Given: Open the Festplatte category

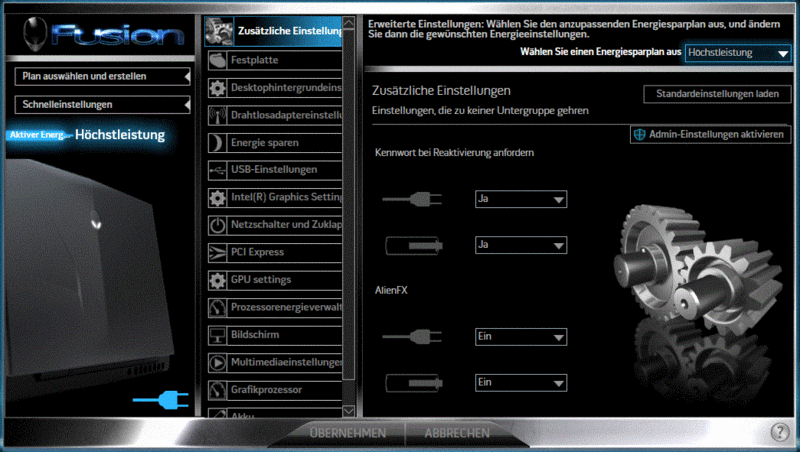Looking at the screenshot, I should click(274, 60).
